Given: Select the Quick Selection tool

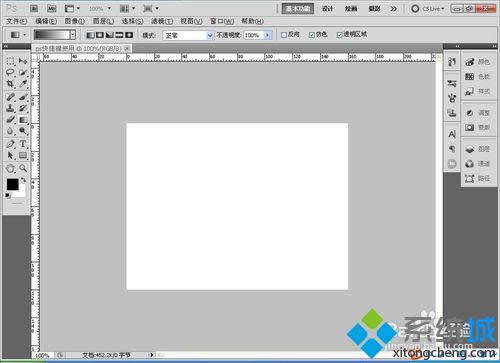Looking at the screenshot, I should [23, 73].
